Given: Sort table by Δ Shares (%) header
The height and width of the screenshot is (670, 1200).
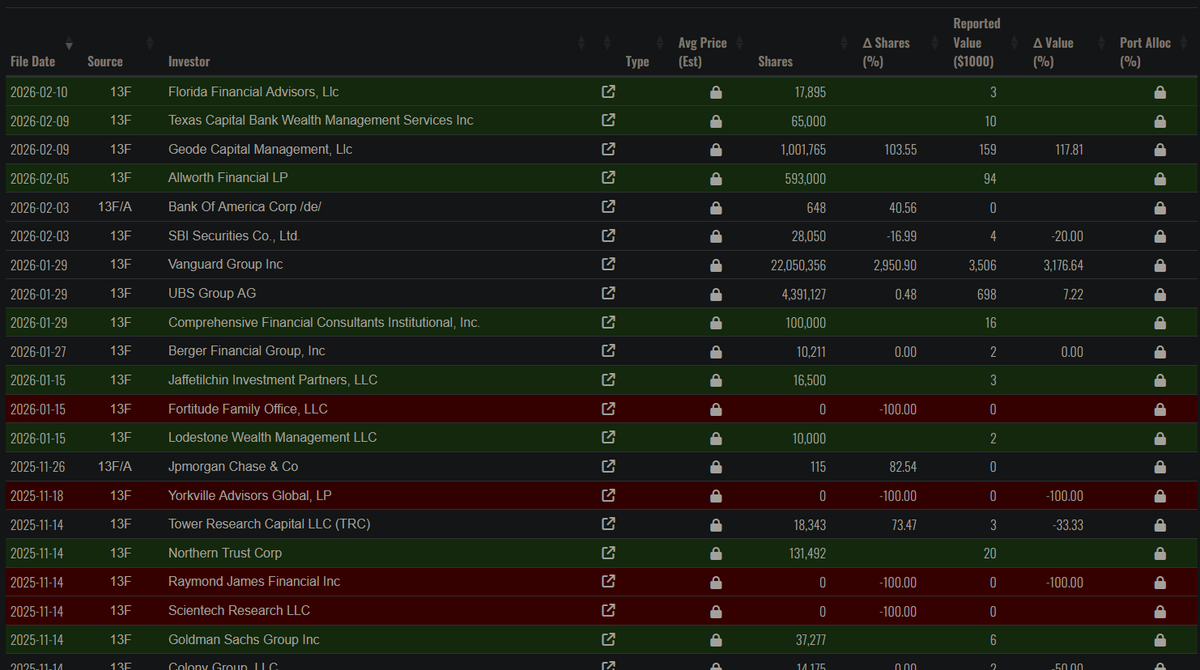Looking at the screenshot, I should coord(886,52).
